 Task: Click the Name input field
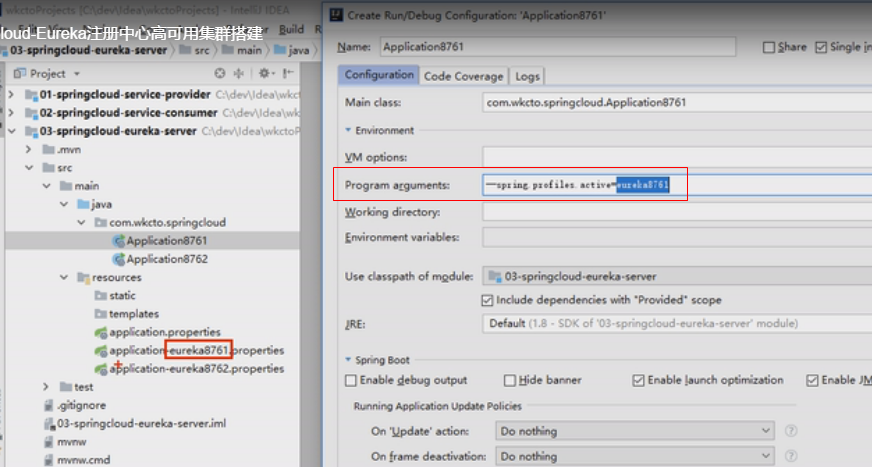(558, 47)
